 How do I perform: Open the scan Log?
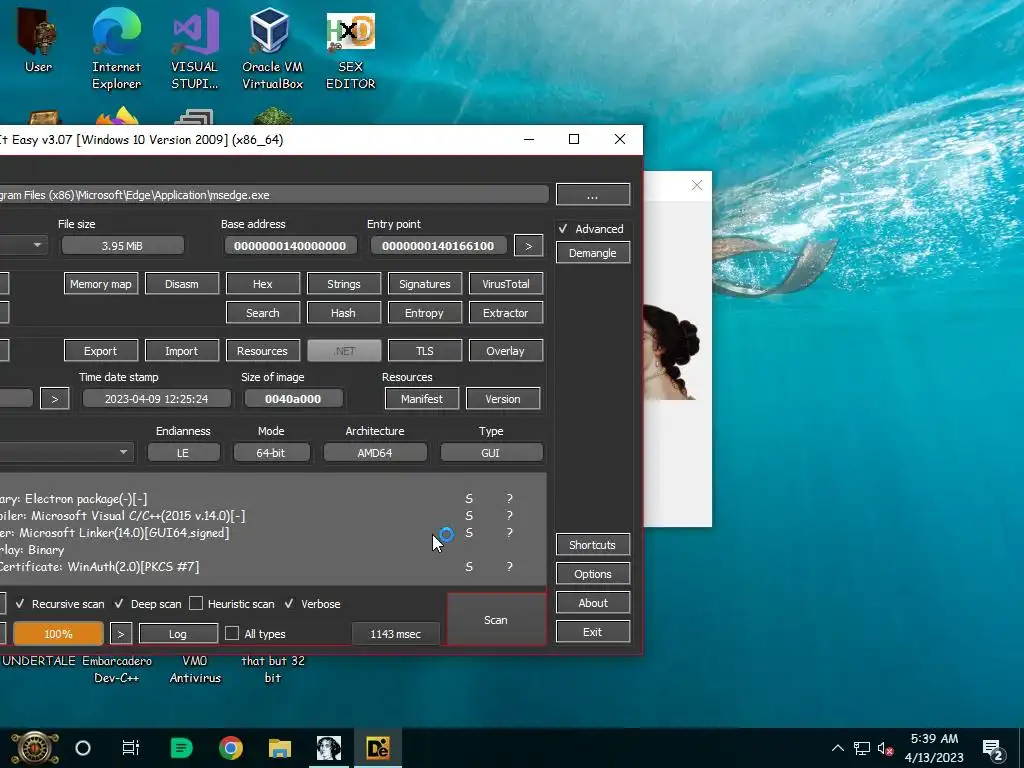coord(178,633)
